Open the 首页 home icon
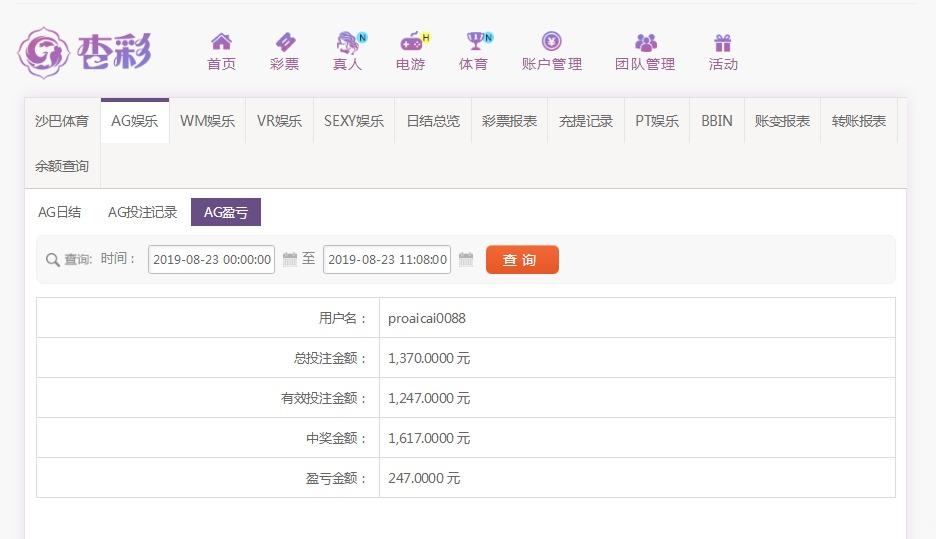The height and width of the screenshot is (539, 936). coord(221,42)
